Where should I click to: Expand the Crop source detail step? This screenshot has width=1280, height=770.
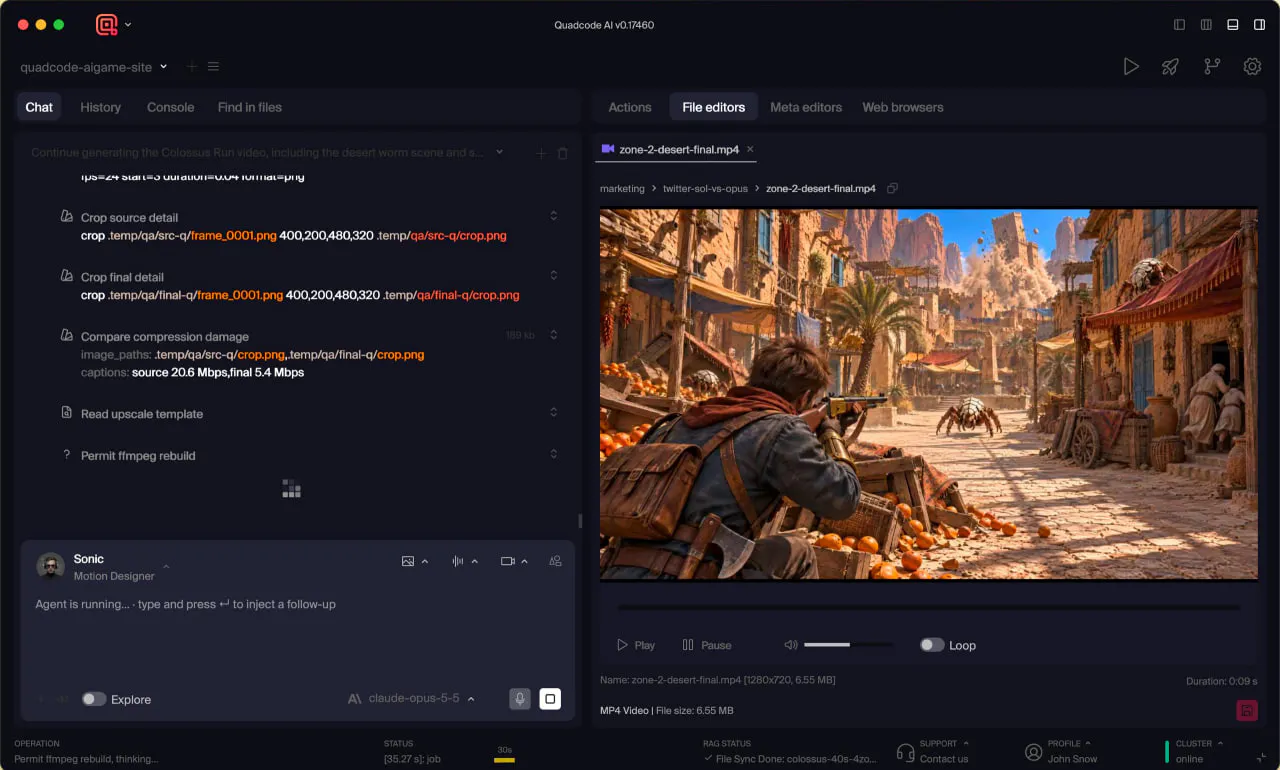(554, 216)
